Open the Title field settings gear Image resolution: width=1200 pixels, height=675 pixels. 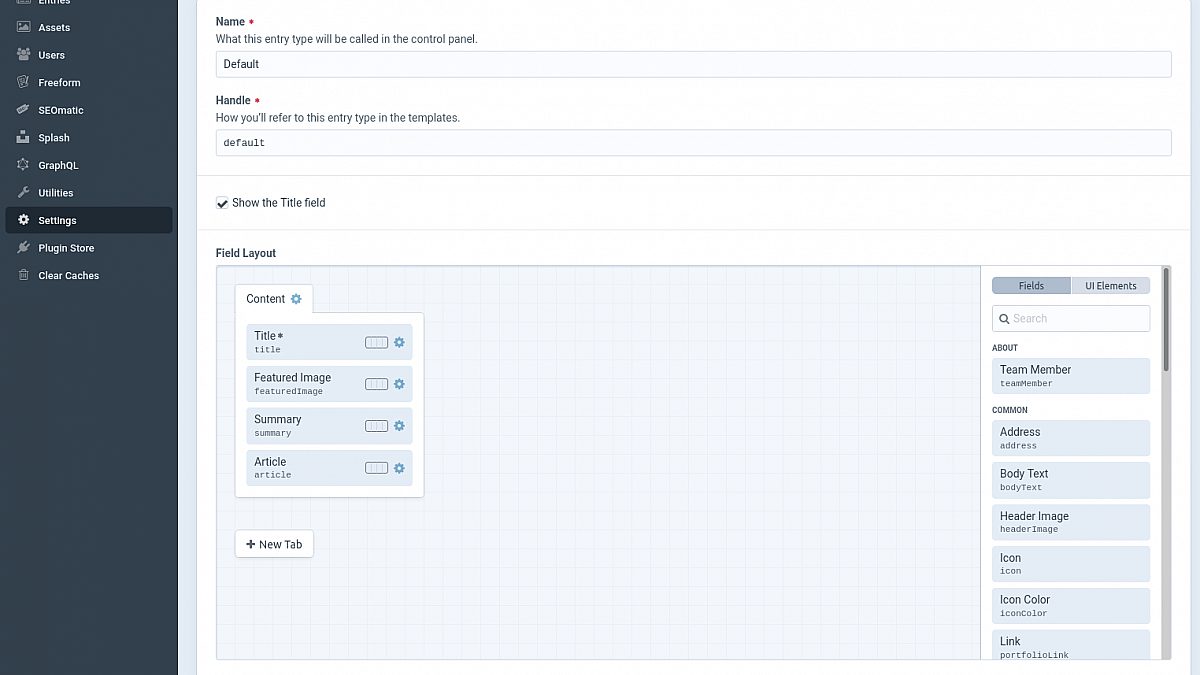[399, 342]
